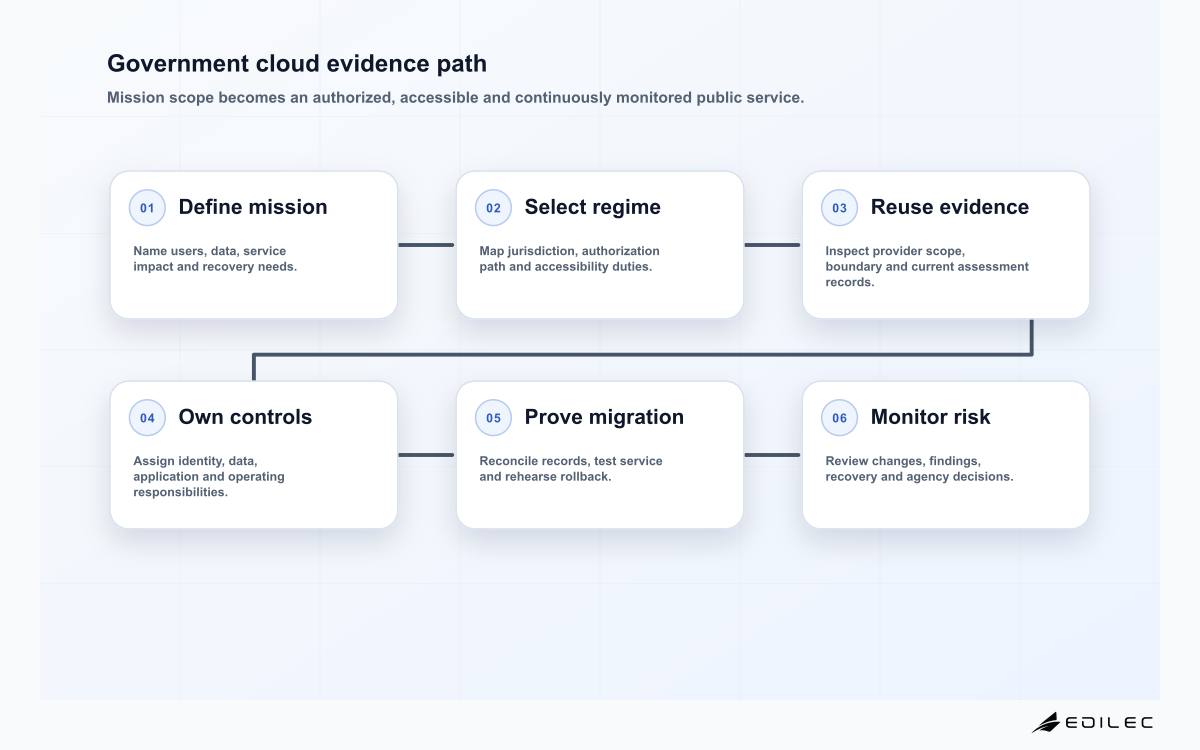The width and height of the screenshot is (1200, 750).
Task: Click the description 'Assign identity, data, application'
Action: pos(209,477)
